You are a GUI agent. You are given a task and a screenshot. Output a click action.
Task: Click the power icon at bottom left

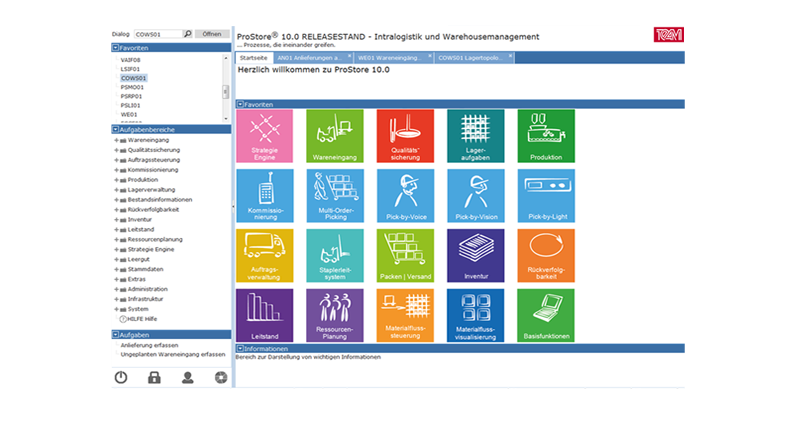[121, 378]
